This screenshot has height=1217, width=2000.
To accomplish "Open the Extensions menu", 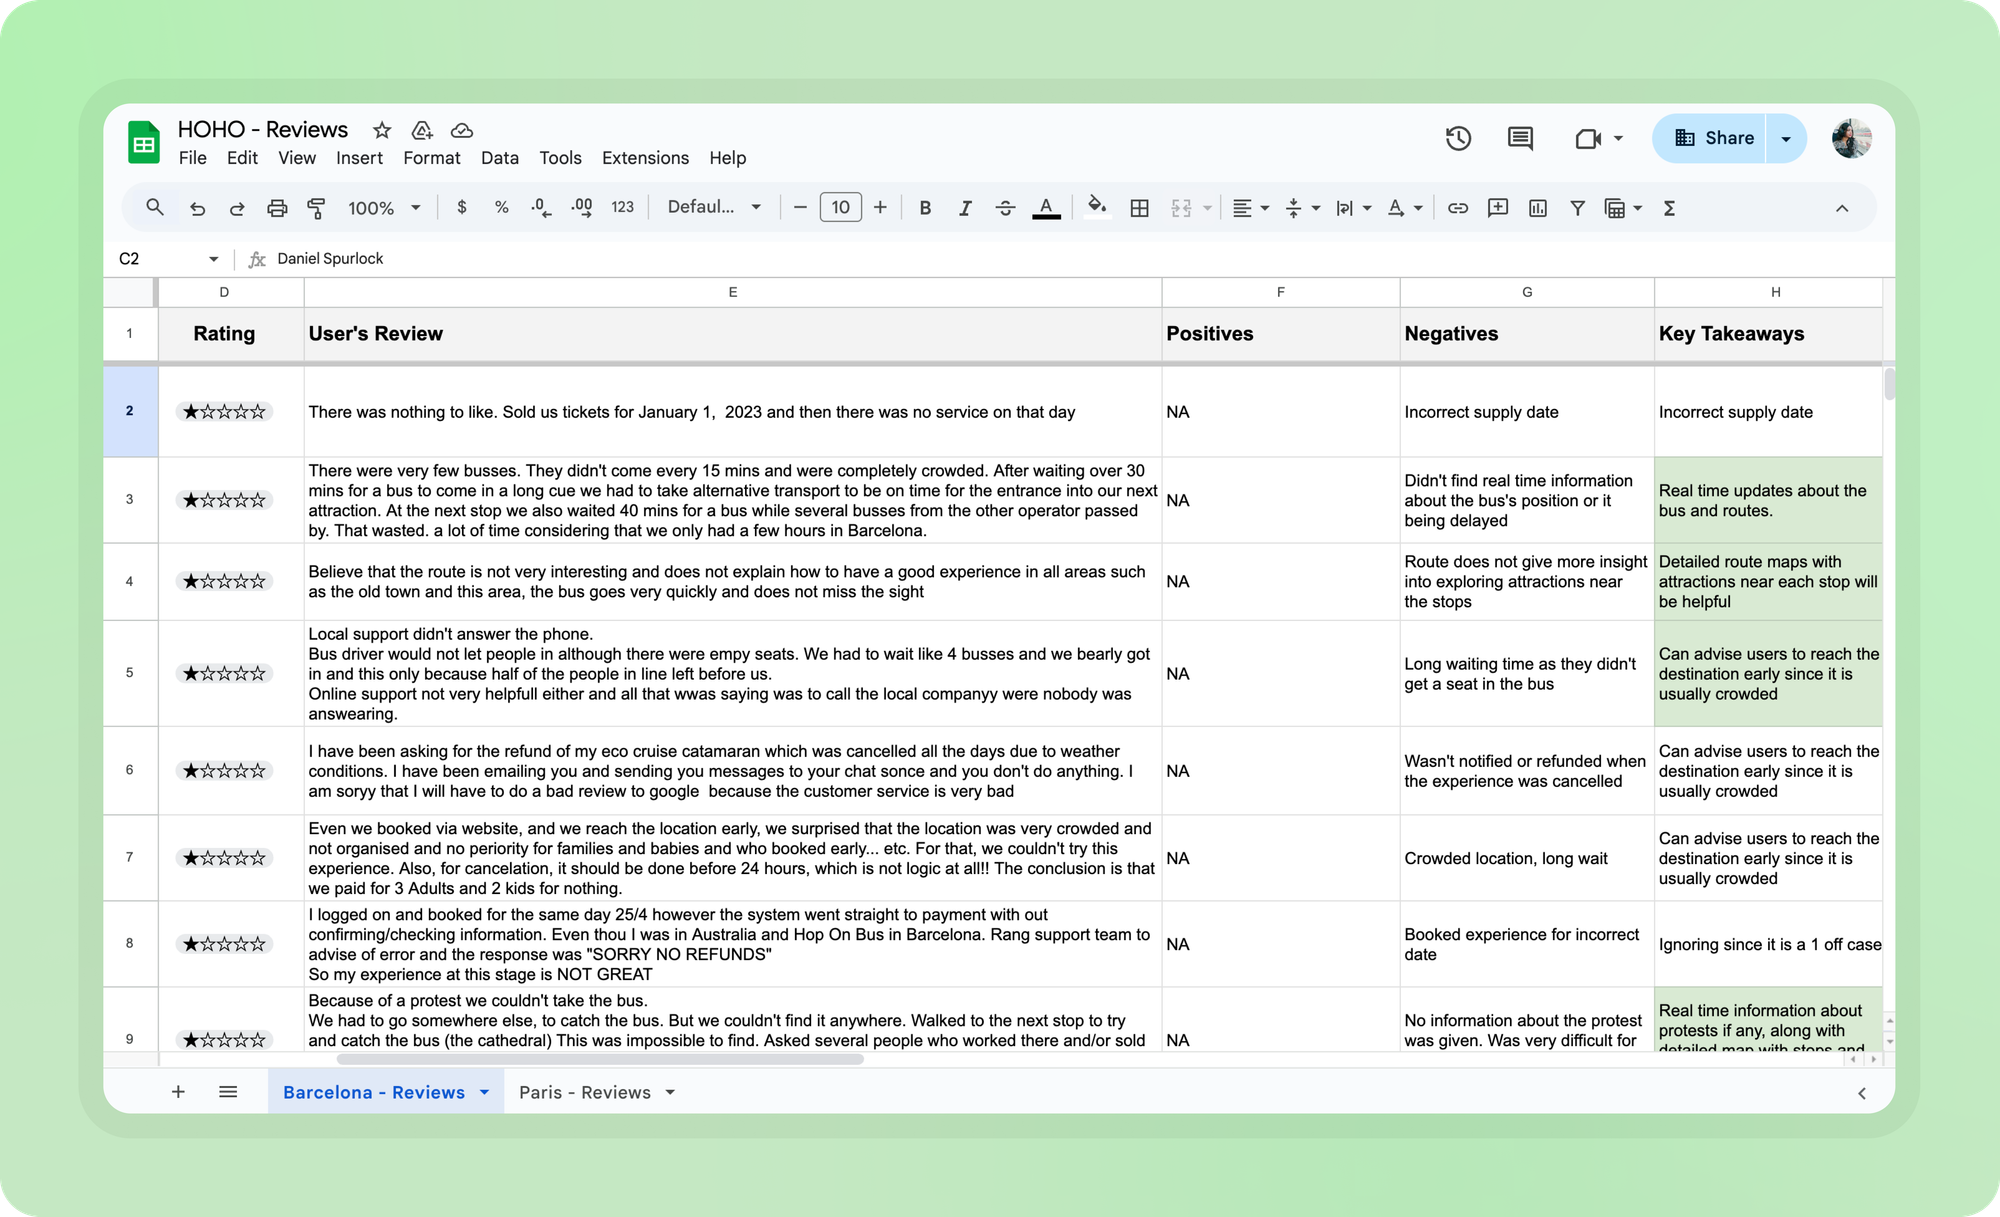I will (x=645, y=158).
